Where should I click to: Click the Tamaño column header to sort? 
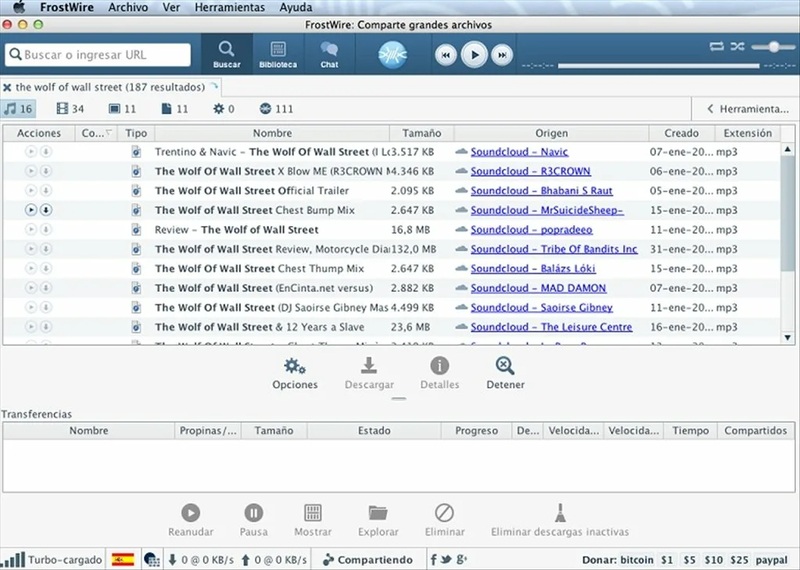[421, 133]
